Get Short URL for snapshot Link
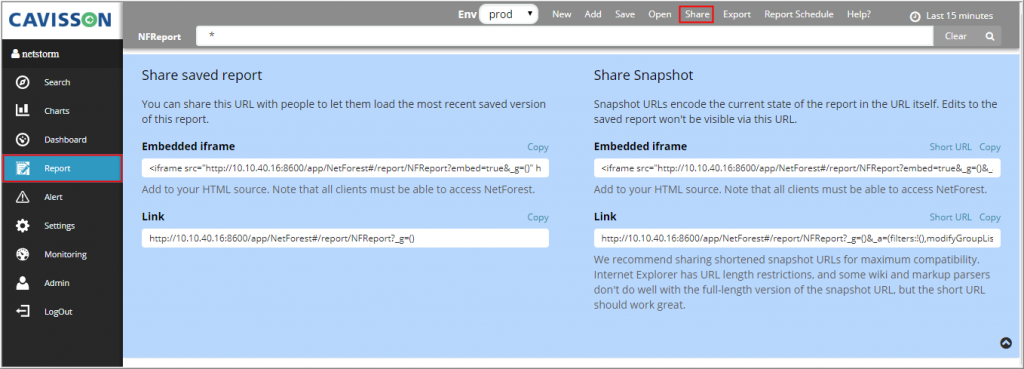Viewport: 1024px width, 369px height. [x=950, y=217]
